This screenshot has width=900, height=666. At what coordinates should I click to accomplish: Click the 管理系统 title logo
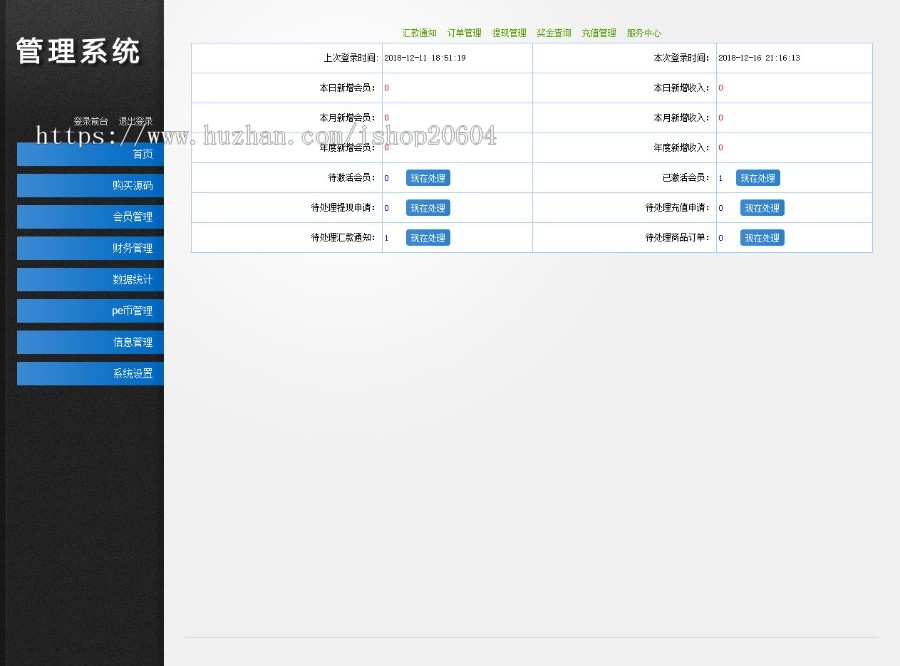pyautogui.click(x=77, y=51)
